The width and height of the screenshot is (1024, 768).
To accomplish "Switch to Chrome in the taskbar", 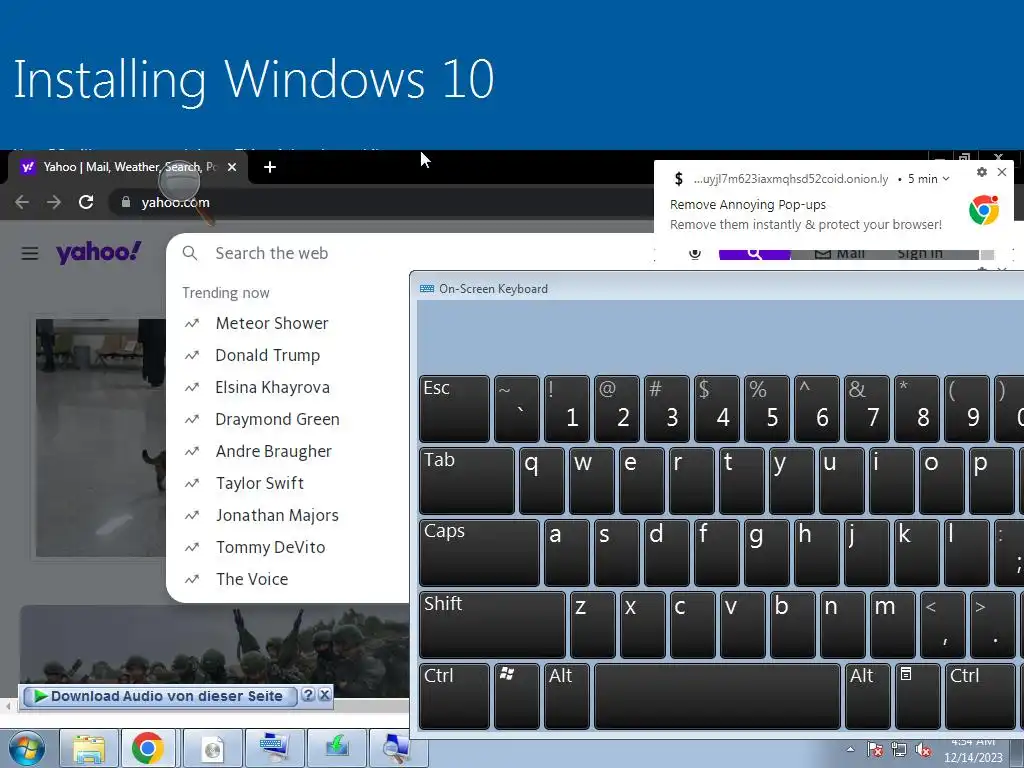I will pos(148,748).
